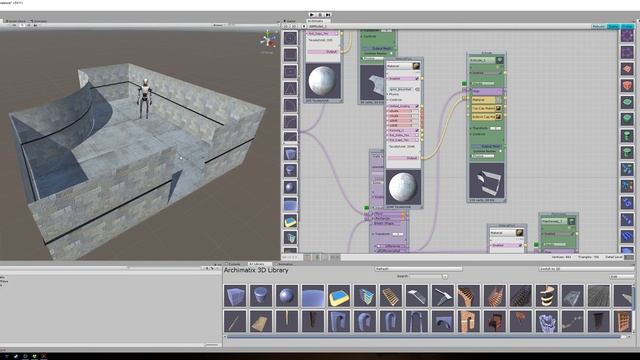Toggle Combine Meshes on the top green node
Image resolution: width=640 pixels, height=360 pixels.
click(391, 53)
